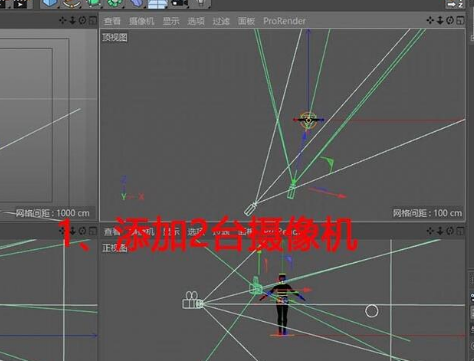Viewport: 474px width, 361px height.
Task: Toggle top view maximize viewport icon
Action: 460,20
